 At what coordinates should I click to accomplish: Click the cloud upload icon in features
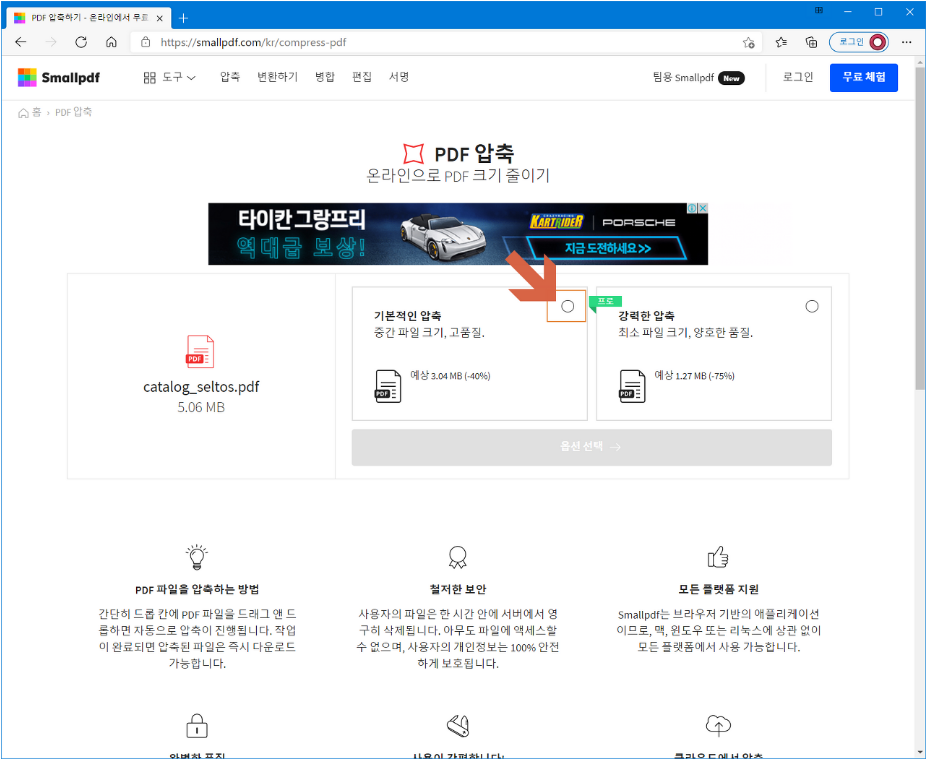coord(718,725)
